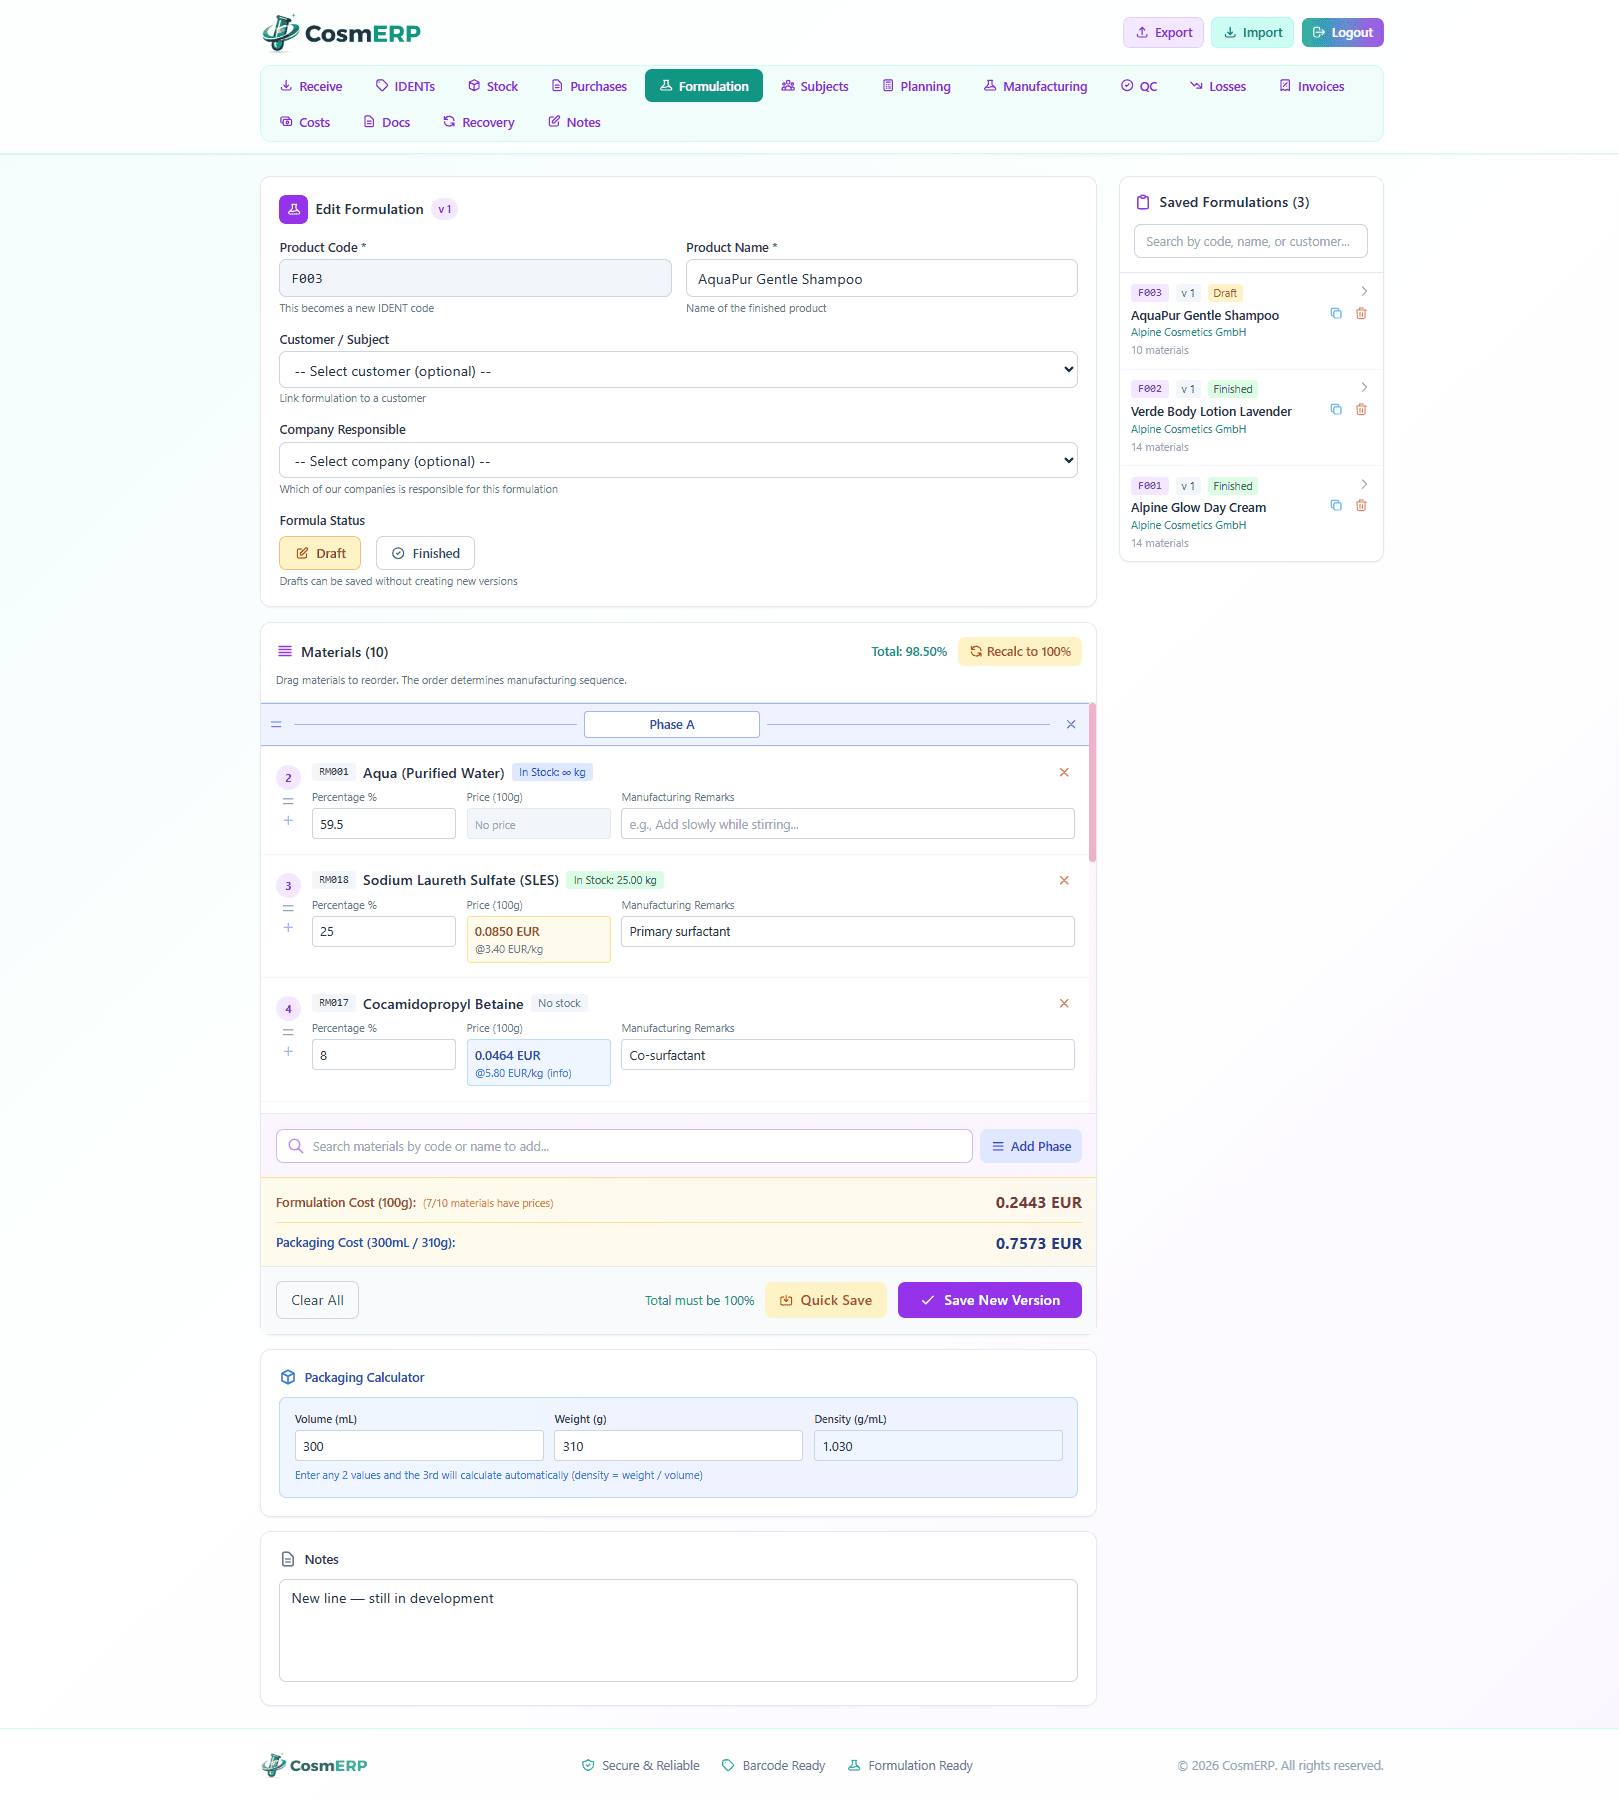Set Formula Status to Finished
This screenshot has width=1619, height=1801.
tap(424, 553)
